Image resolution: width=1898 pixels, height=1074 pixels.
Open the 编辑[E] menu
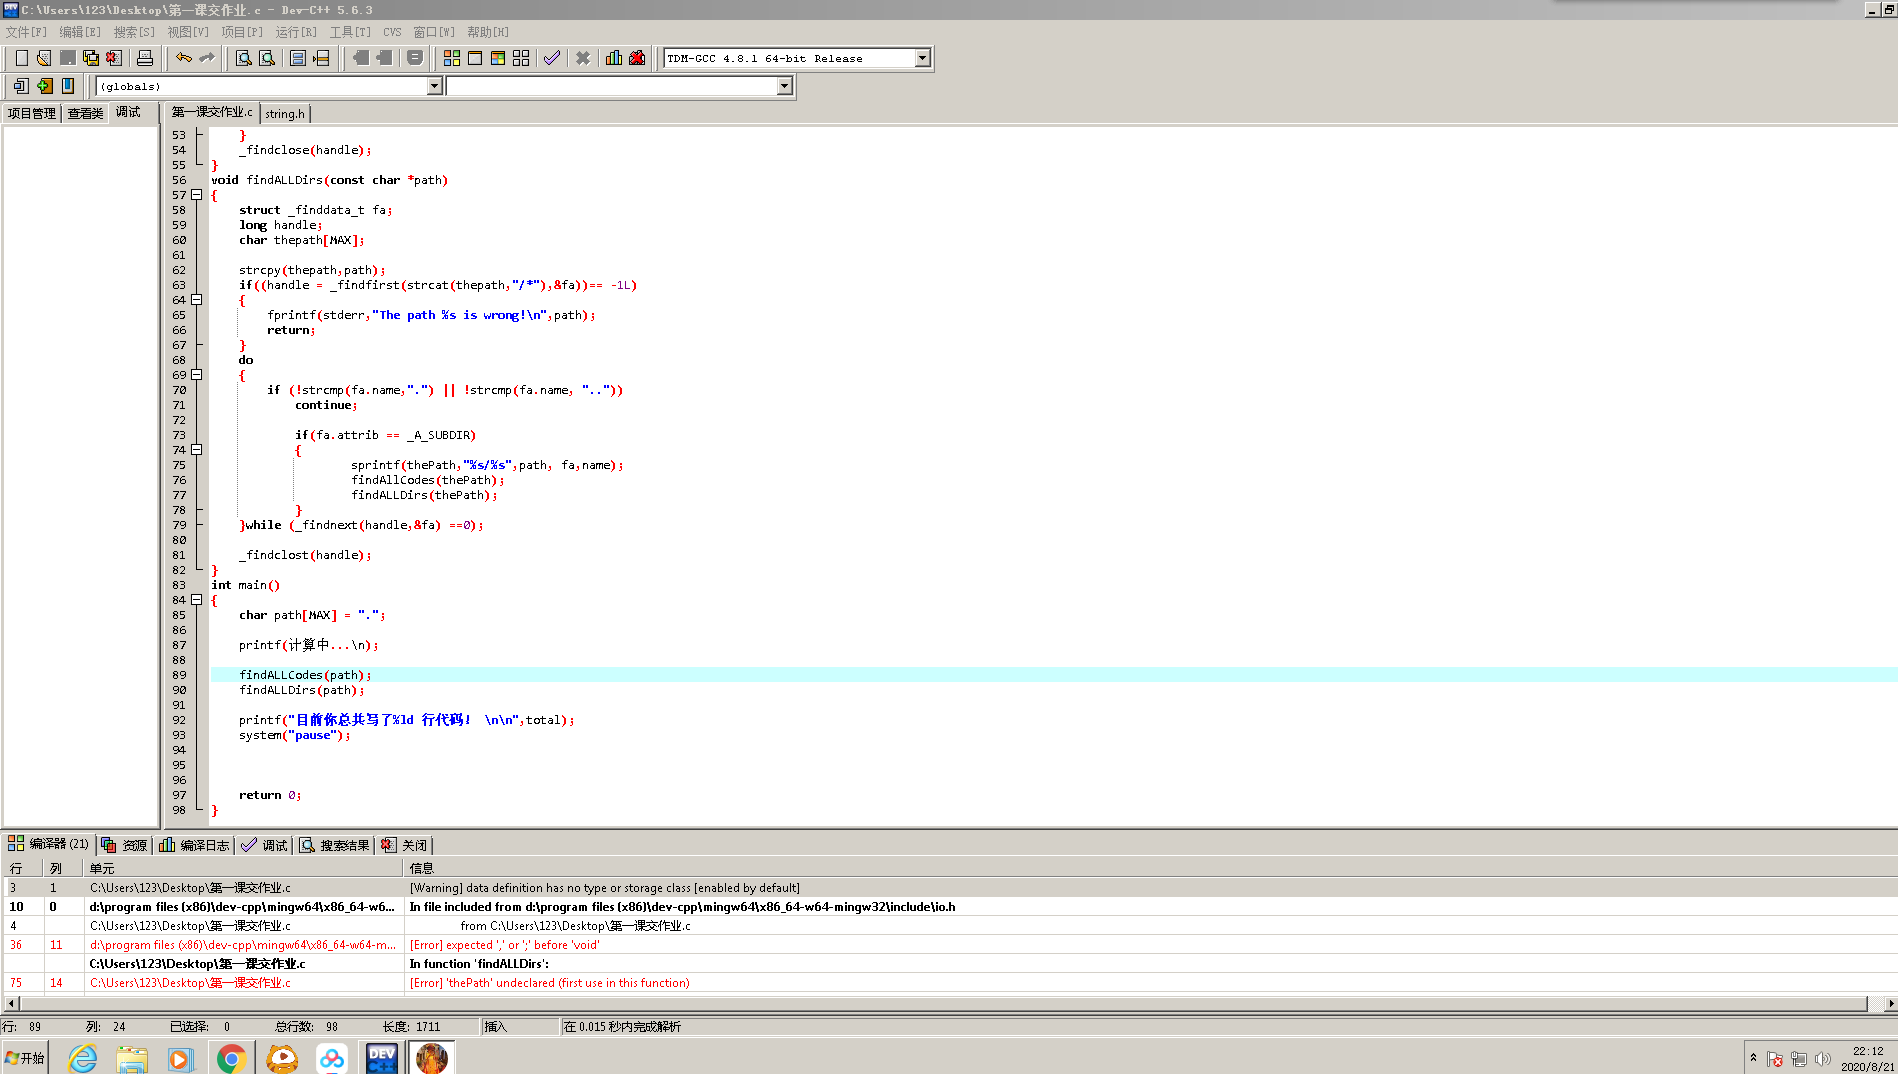point(80,32)
